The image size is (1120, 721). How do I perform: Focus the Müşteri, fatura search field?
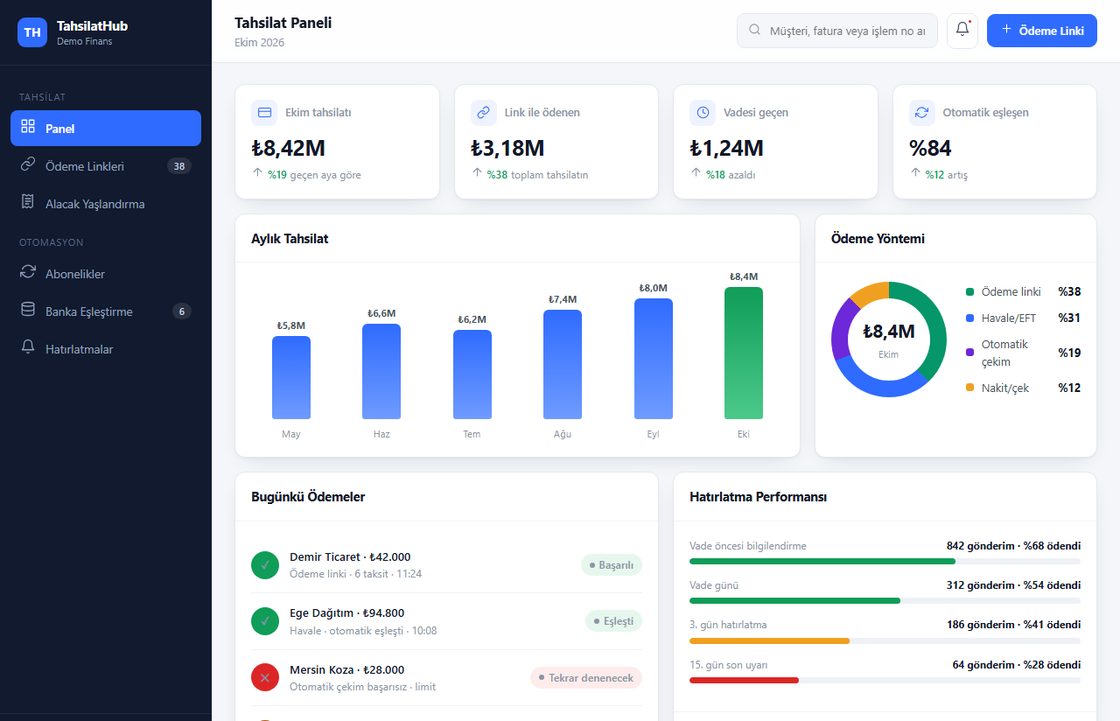[x=836, y=31]
